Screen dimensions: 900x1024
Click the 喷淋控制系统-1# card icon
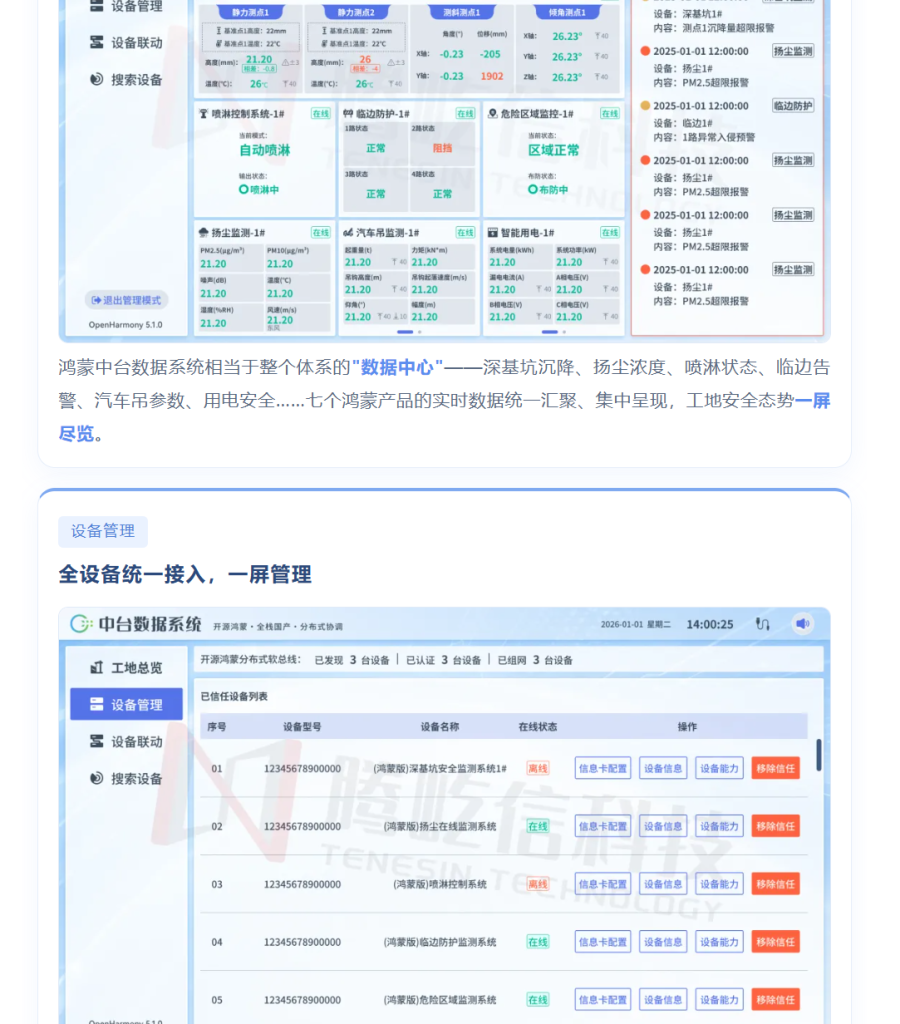(203, 114)
